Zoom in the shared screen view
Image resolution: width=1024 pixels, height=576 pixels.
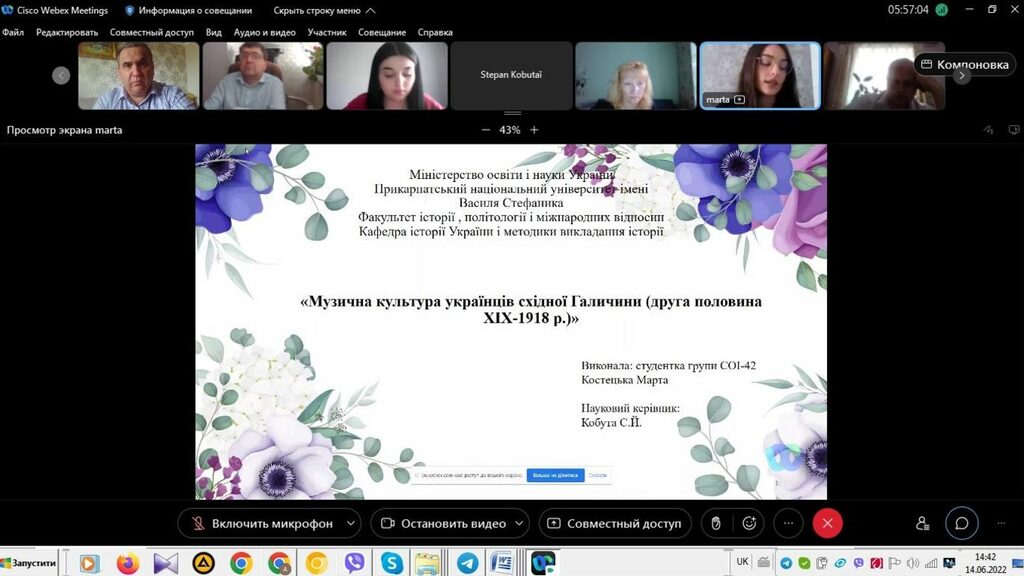click(x=534, y=130)
